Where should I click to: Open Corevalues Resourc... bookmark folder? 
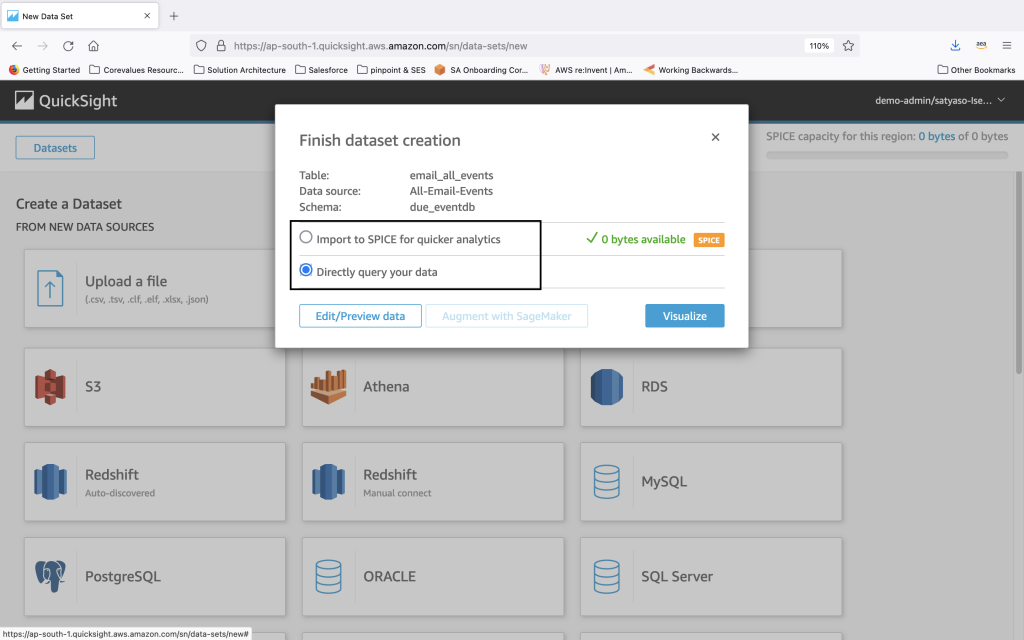(x=136, y=70)
